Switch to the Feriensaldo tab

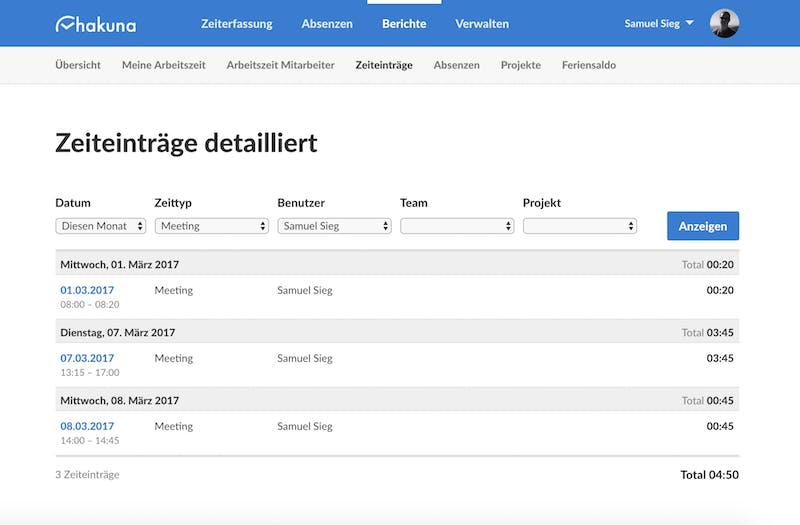click(x=589, y=65)
